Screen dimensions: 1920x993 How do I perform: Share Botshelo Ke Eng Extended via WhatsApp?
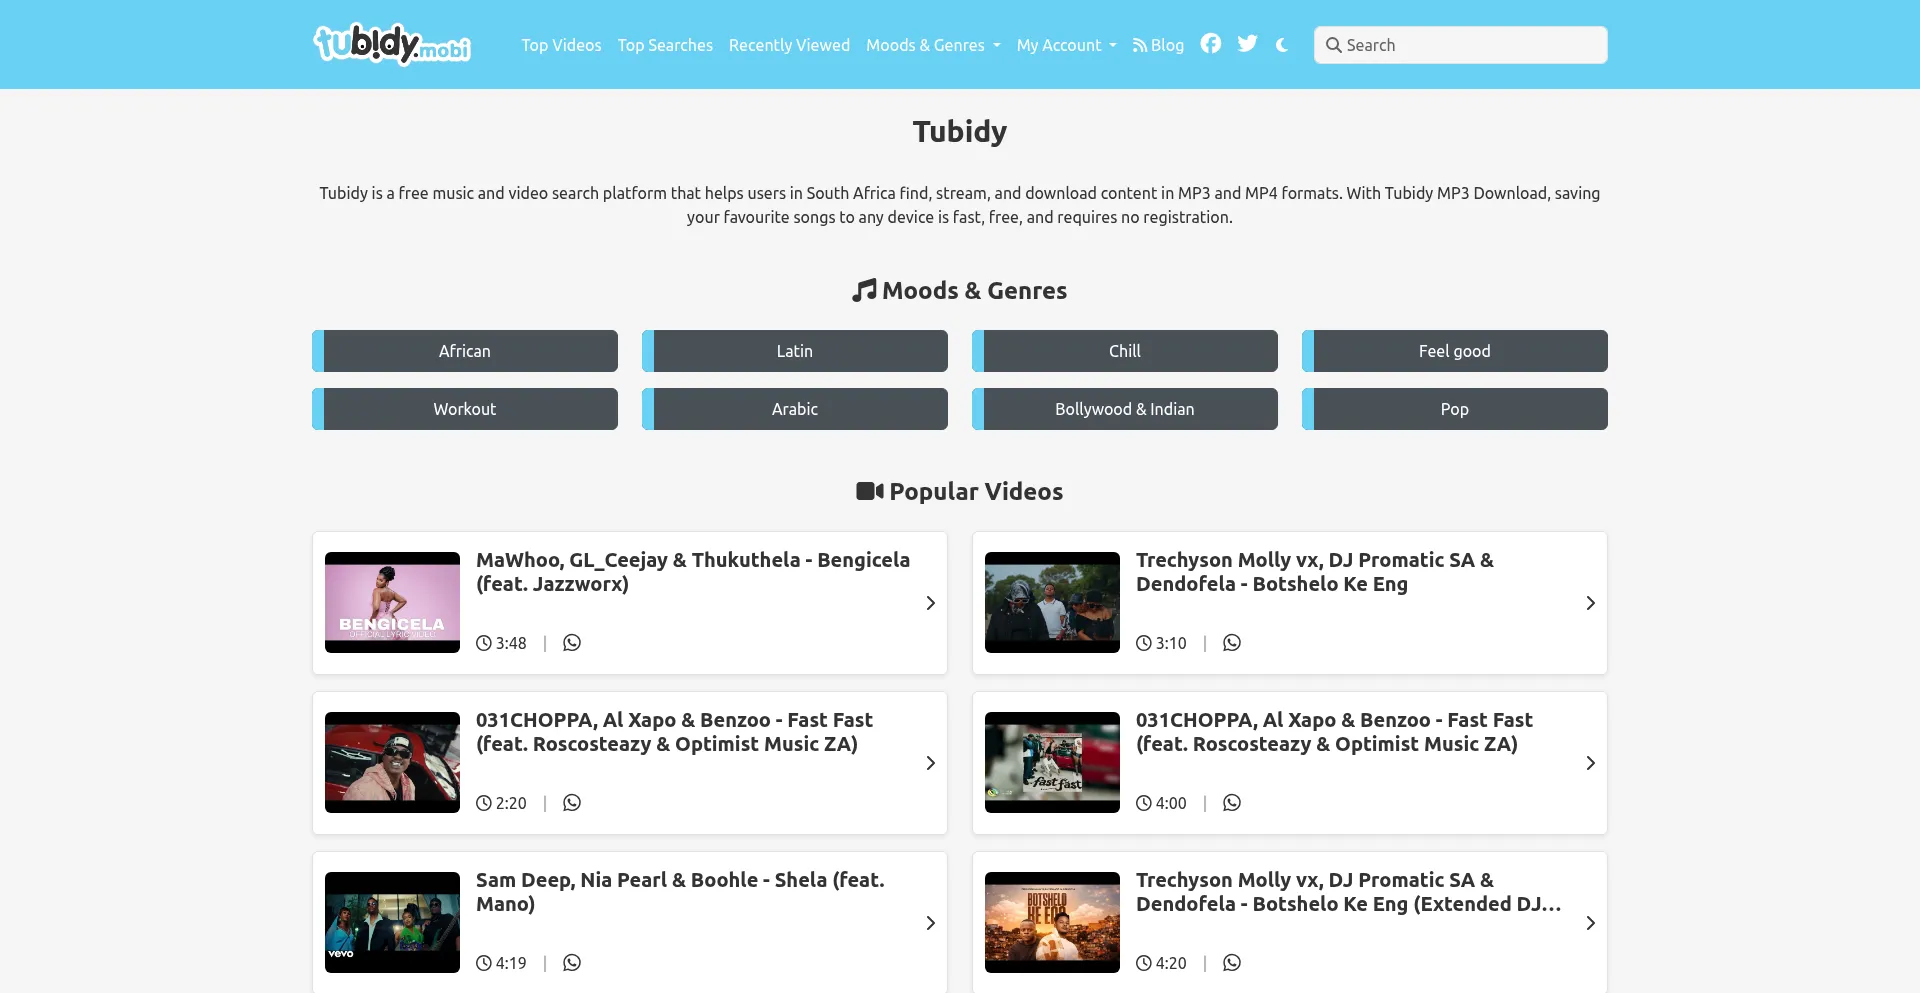click(x=1232, y=963)
